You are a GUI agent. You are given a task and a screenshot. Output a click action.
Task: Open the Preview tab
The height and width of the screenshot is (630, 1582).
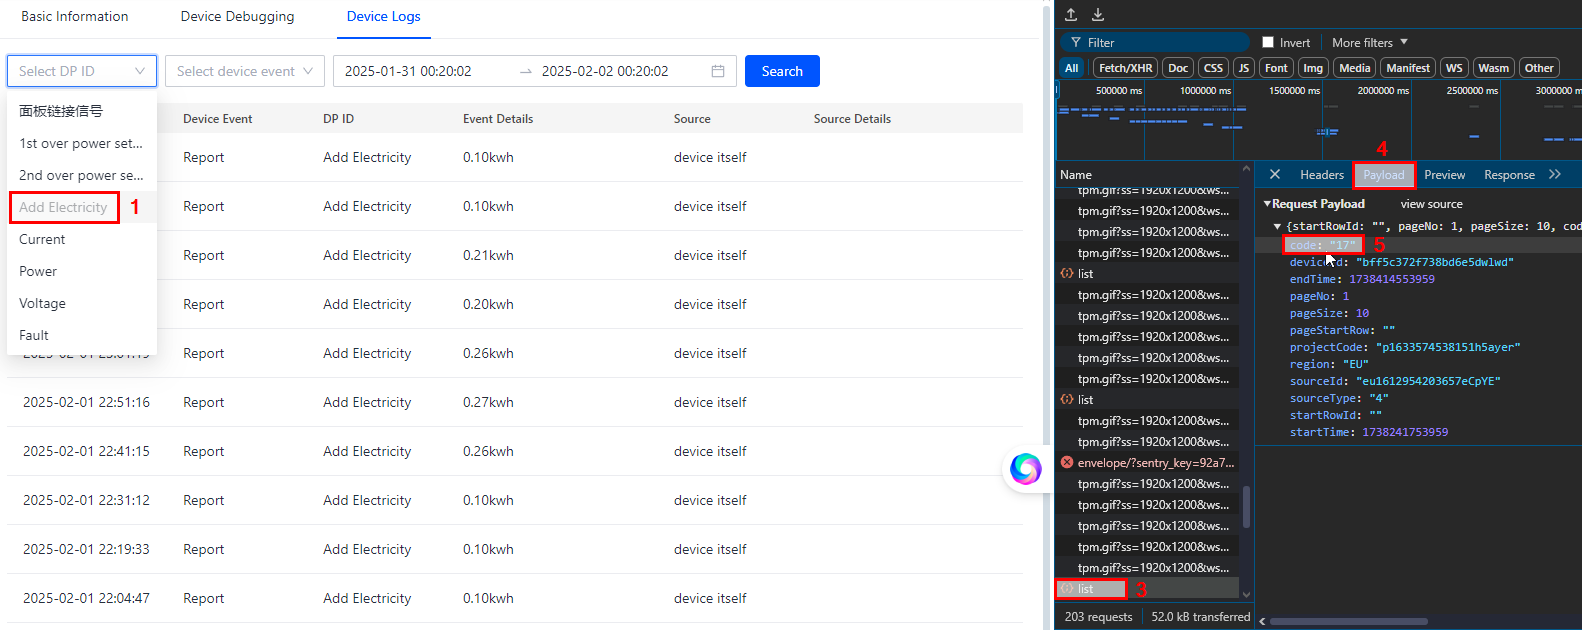1444,174
